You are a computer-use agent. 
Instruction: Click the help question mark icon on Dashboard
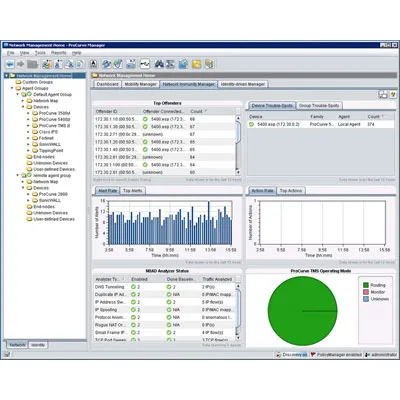pyautogui.click(x=393, y=95)
